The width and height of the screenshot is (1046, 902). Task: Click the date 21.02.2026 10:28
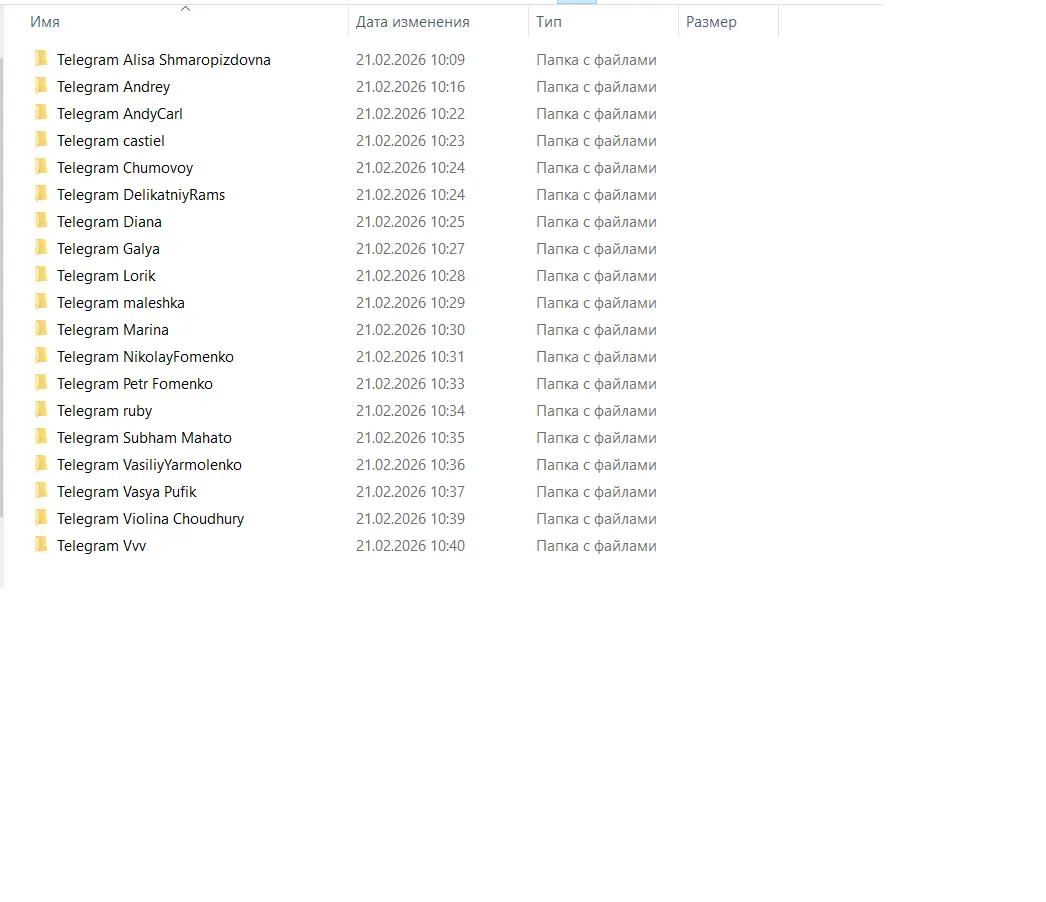tap(410, 276)
